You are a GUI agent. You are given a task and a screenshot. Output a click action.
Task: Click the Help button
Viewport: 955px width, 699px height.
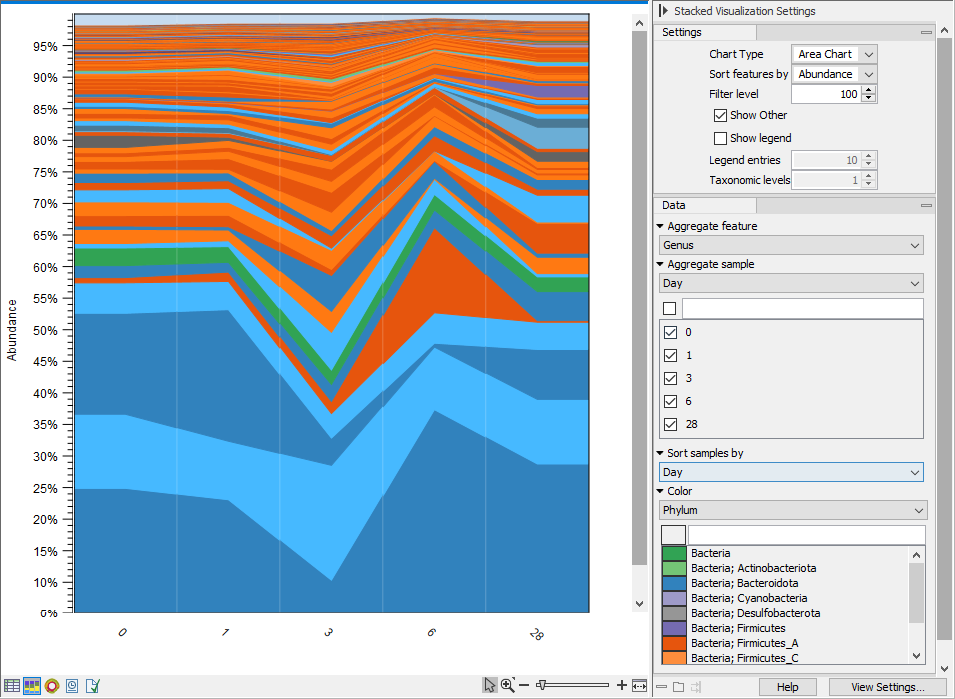tap(788, 687)
